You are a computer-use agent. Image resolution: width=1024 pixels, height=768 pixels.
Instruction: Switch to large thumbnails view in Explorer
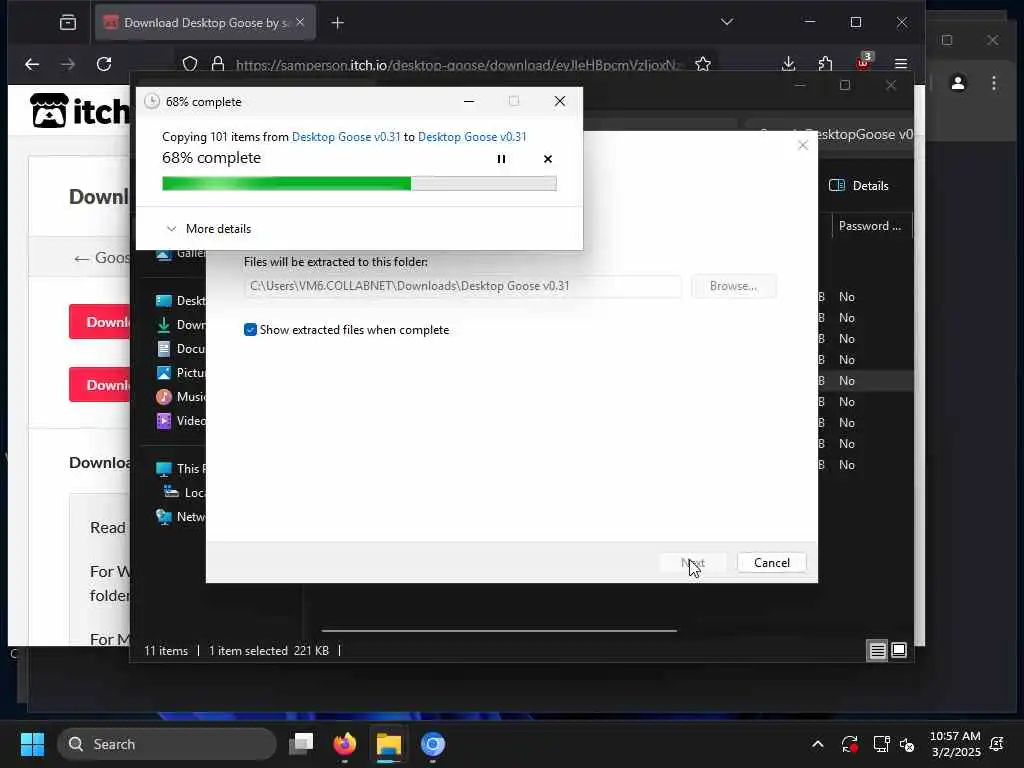pyautogui.click(x=899, y=650)
